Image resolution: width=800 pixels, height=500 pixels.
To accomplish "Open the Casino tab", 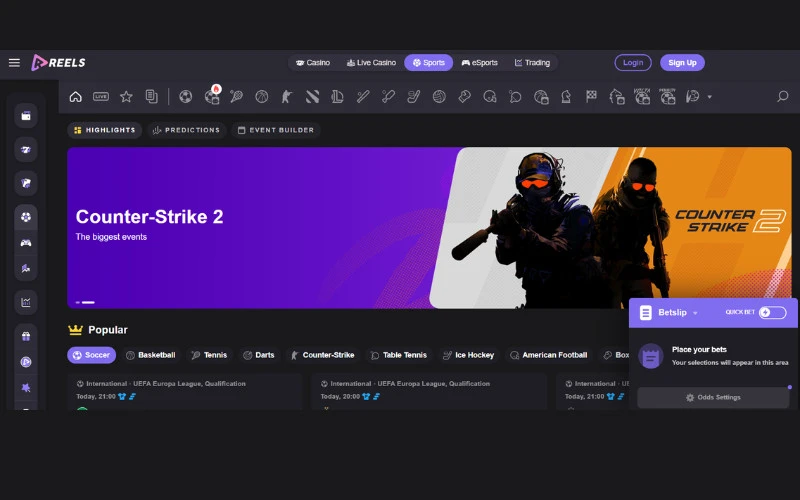I will click(313, 63).
